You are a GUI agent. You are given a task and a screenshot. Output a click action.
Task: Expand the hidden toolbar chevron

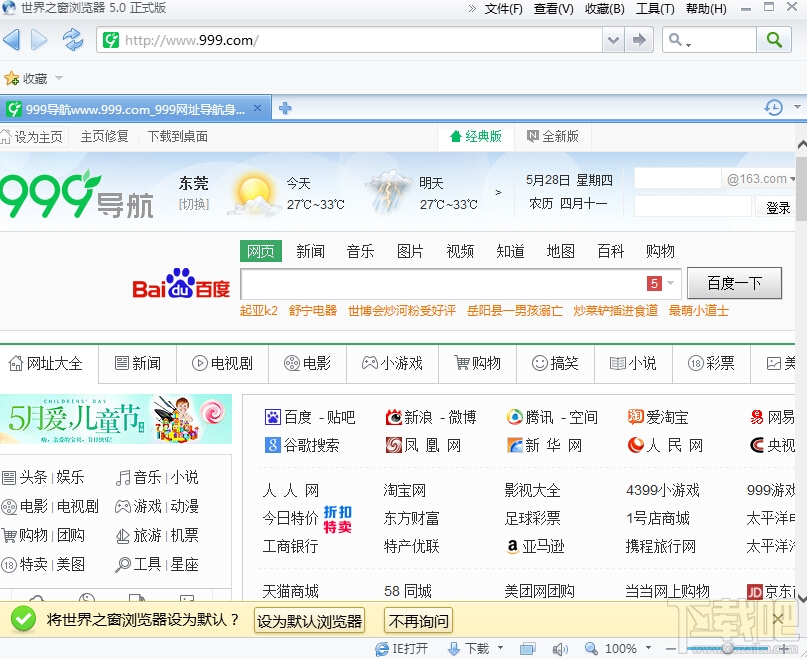[x=471, y=8]
